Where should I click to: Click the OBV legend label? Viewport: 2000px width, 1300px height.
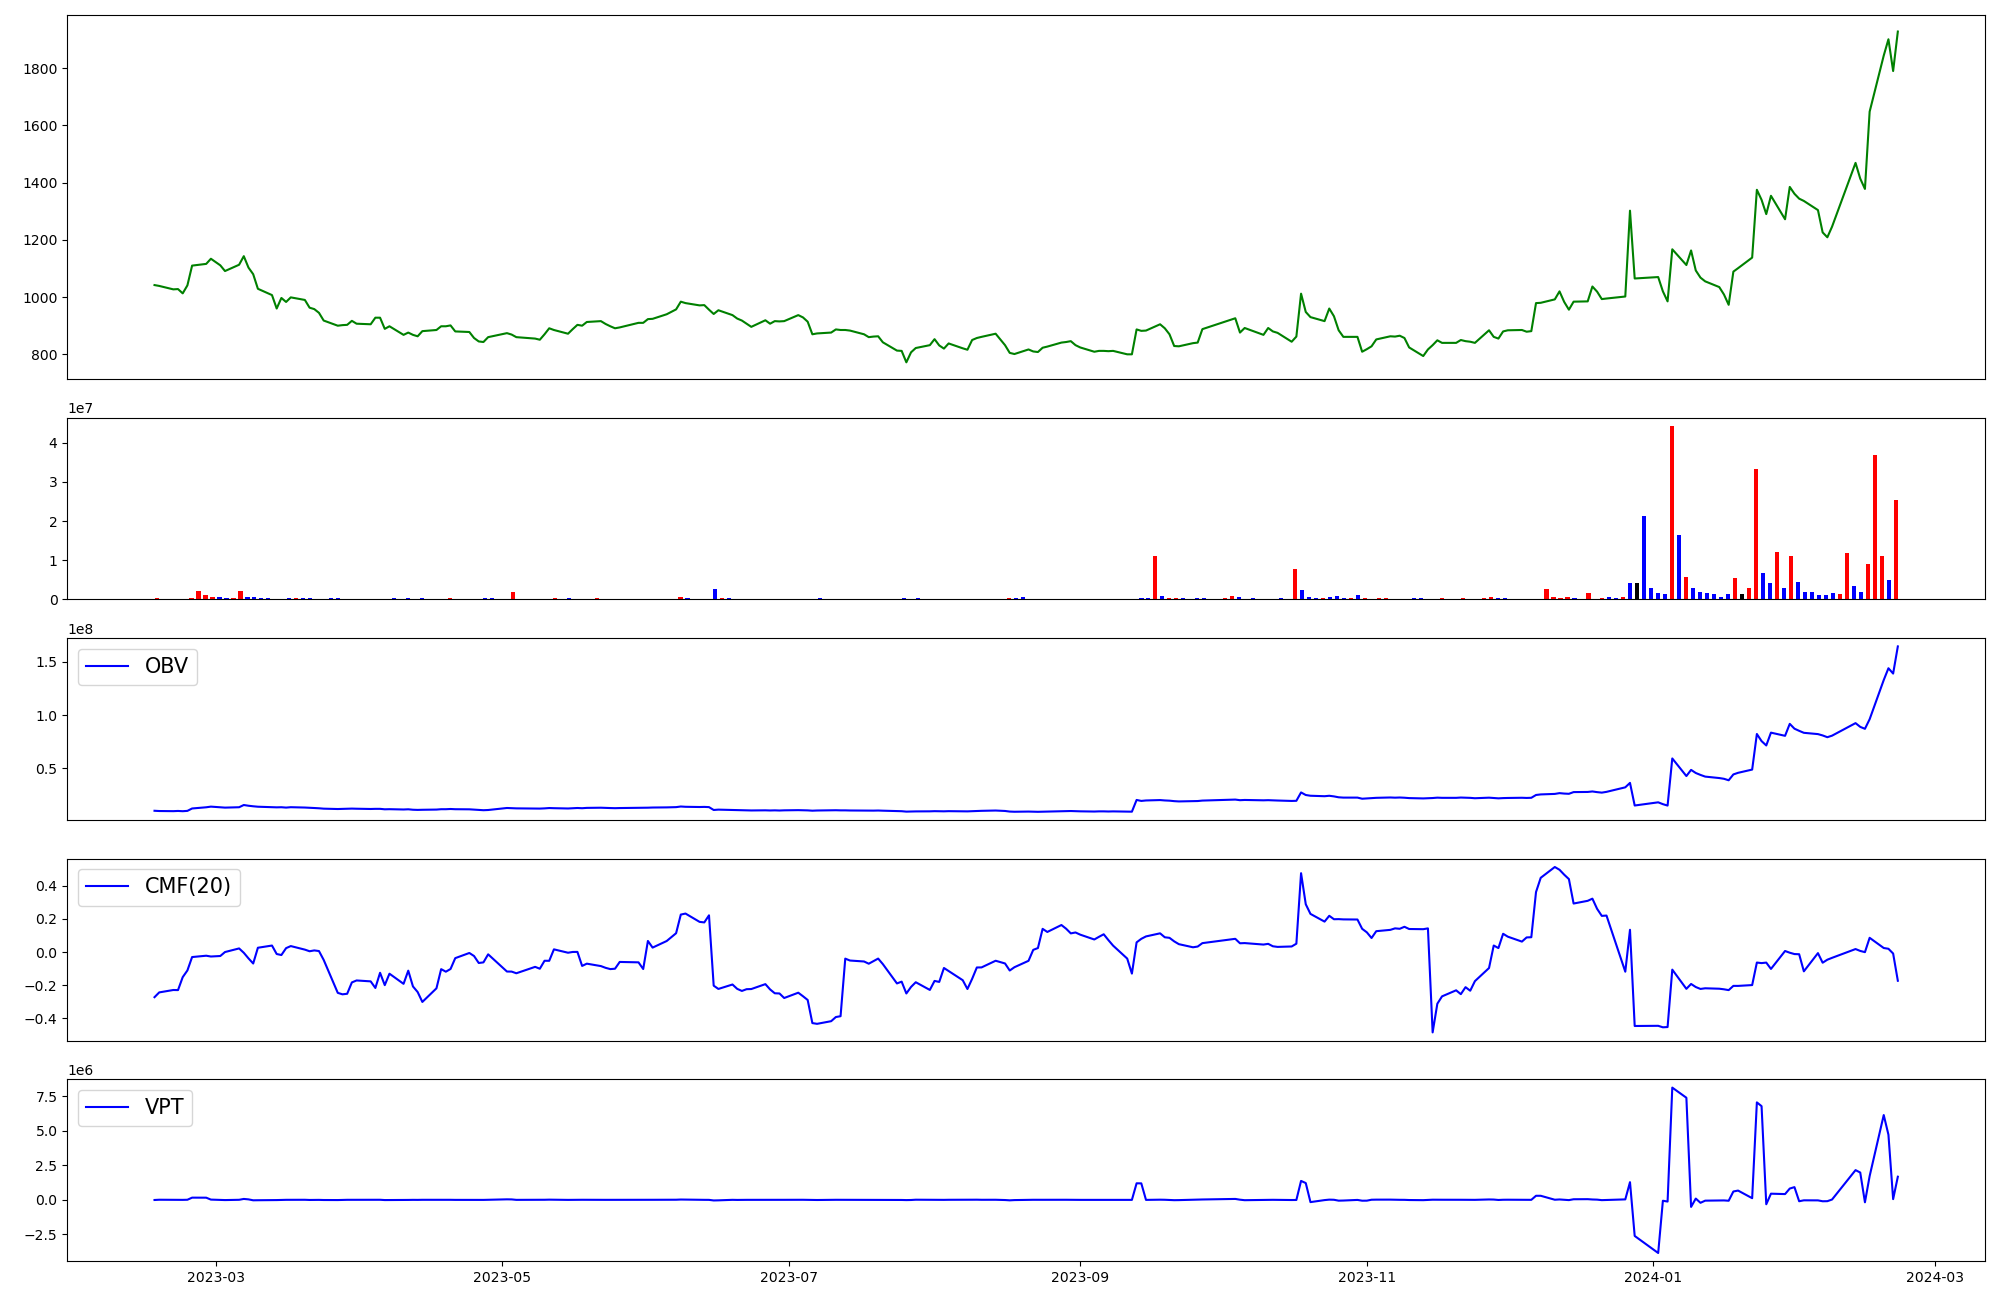click(x=166, y=666)
